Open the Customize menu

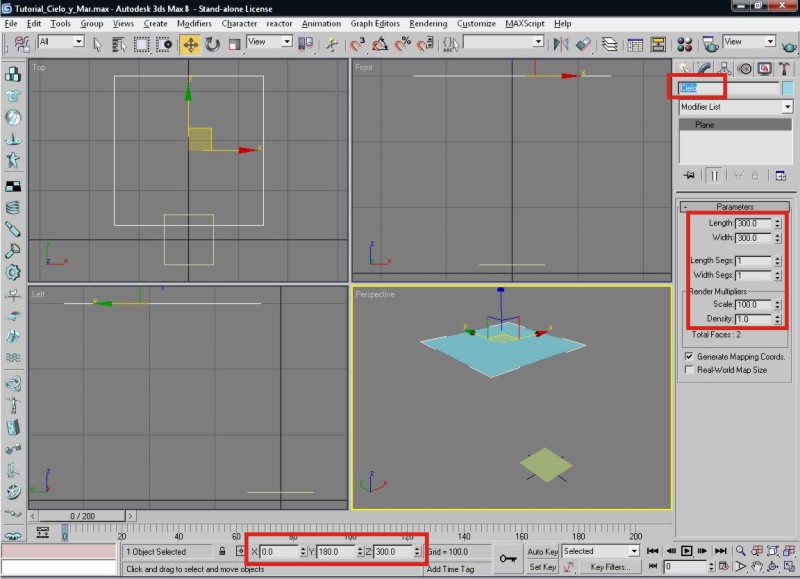coord(476,23)
